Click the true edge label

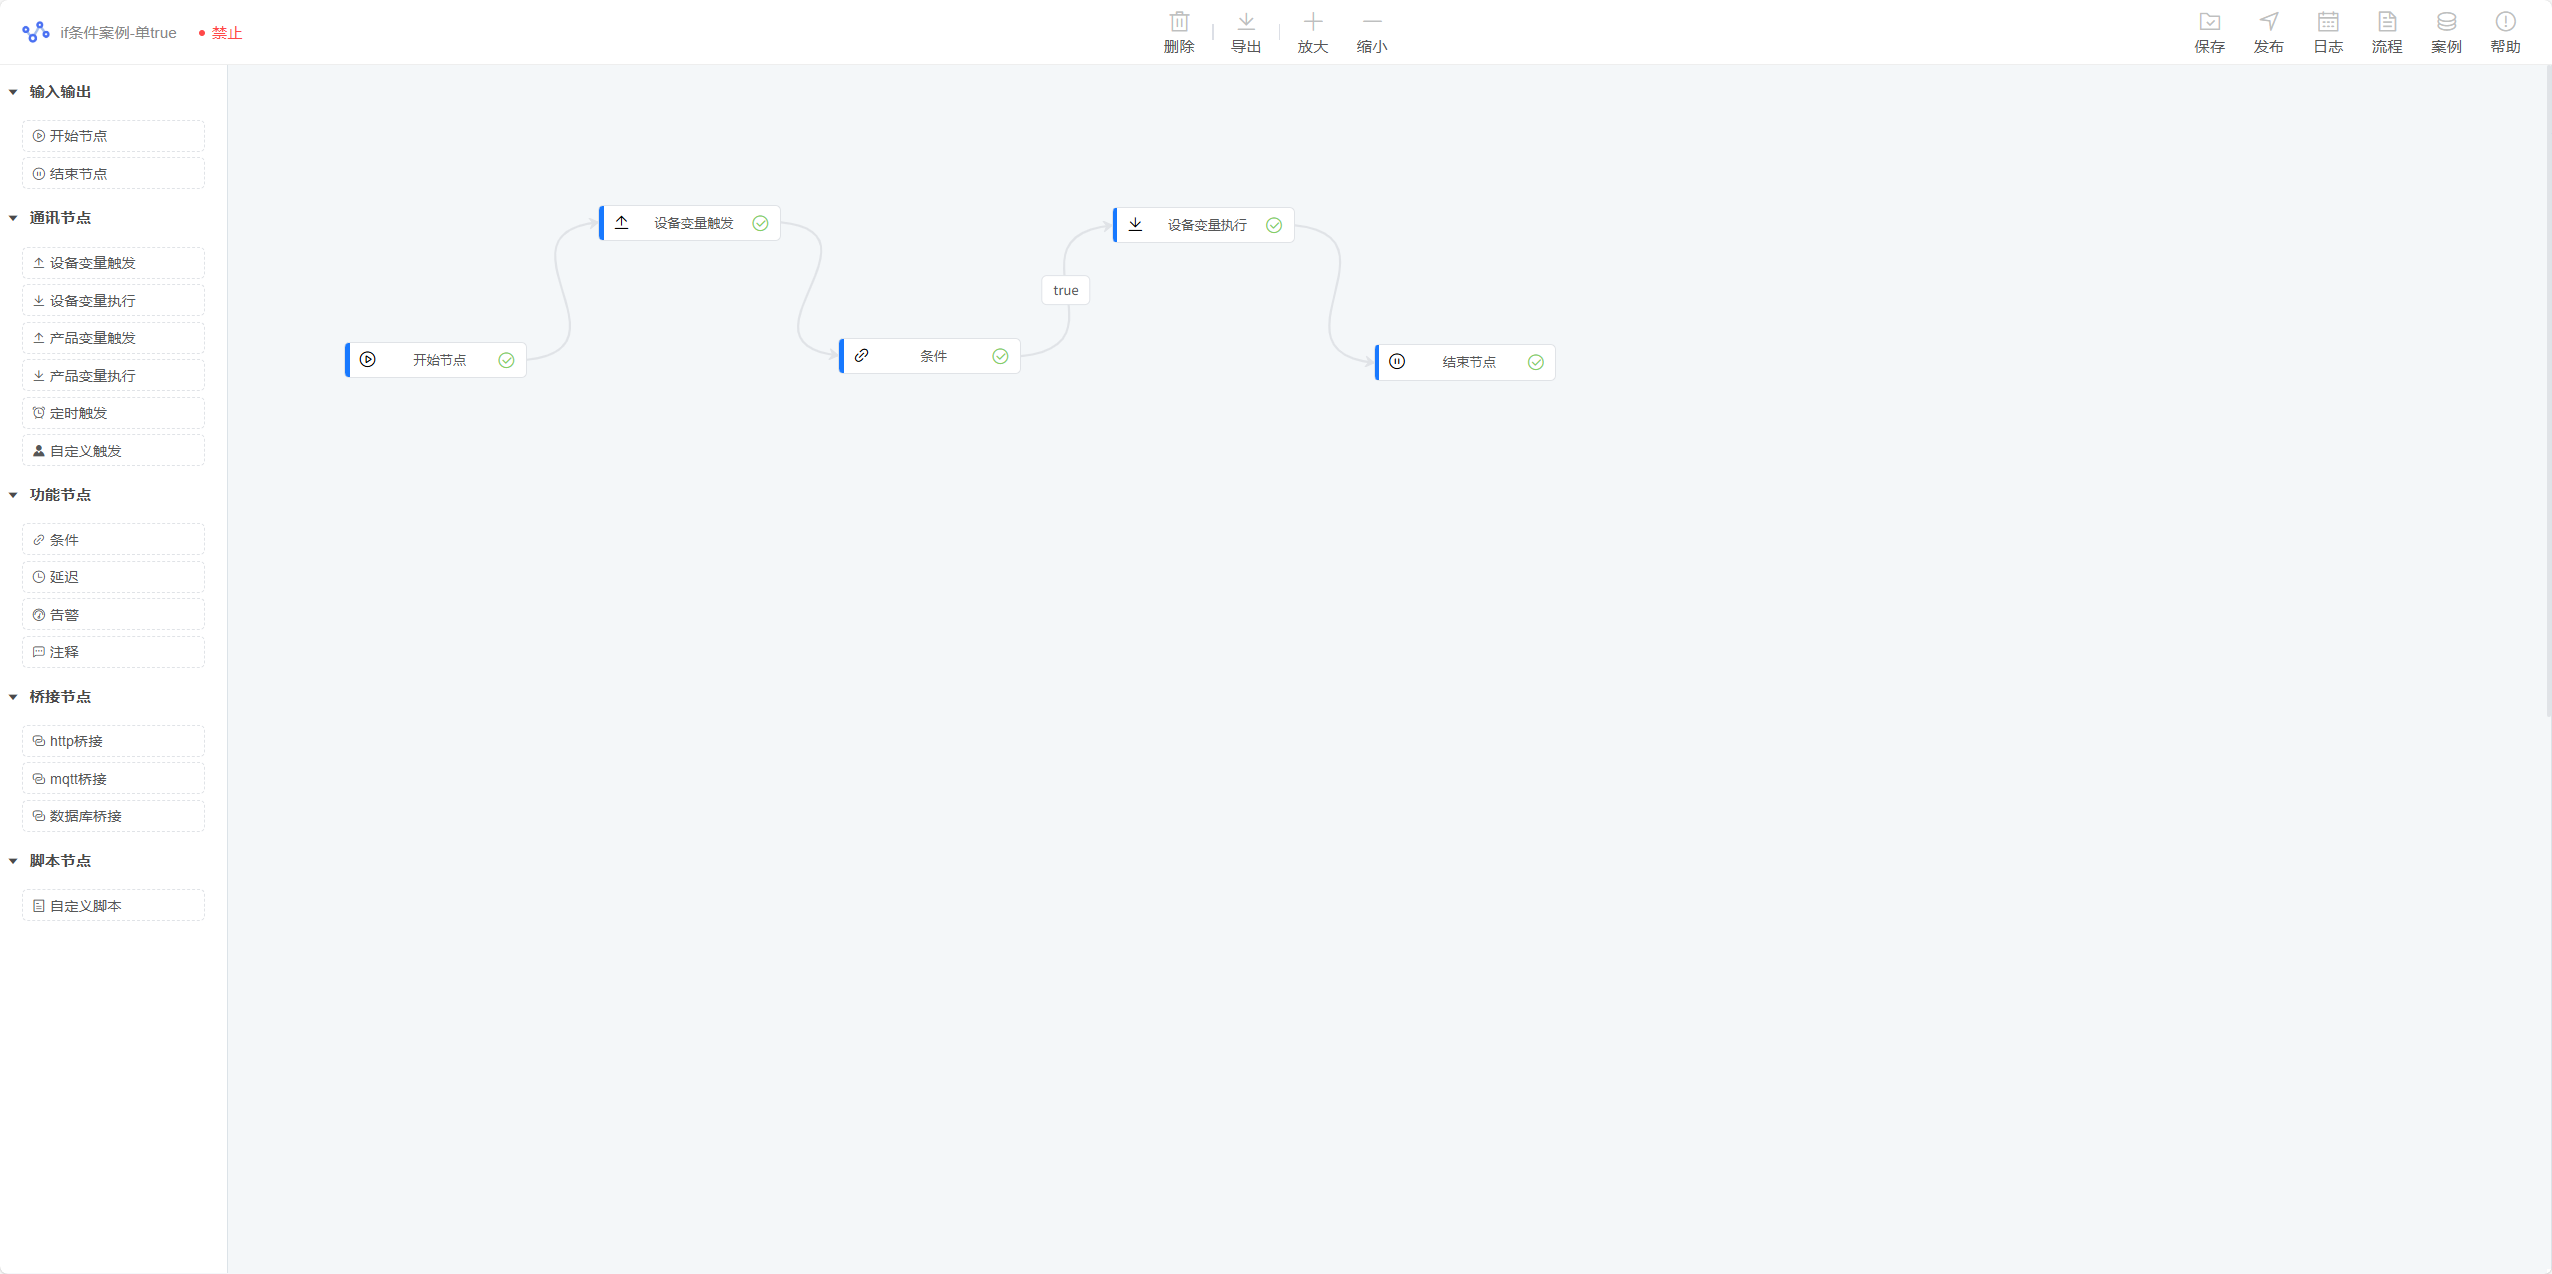[1065, 291]
